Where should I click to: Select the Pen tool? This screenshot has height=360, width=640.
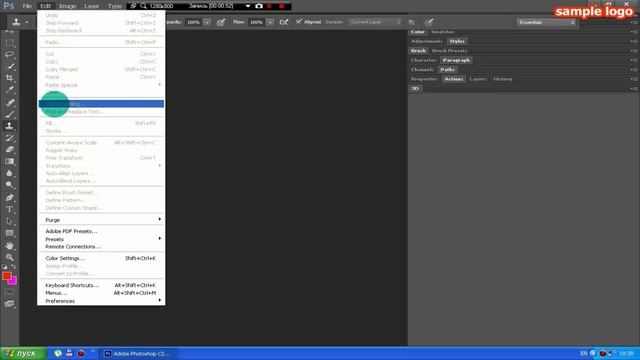[9, 198]
